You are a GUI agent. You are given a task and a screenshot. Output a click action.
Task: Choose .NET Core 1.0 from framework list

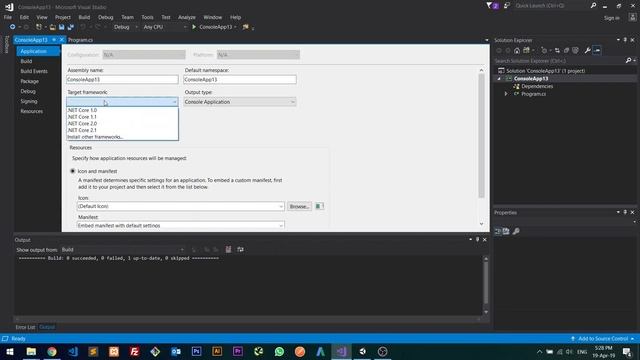tap(122, 110)
